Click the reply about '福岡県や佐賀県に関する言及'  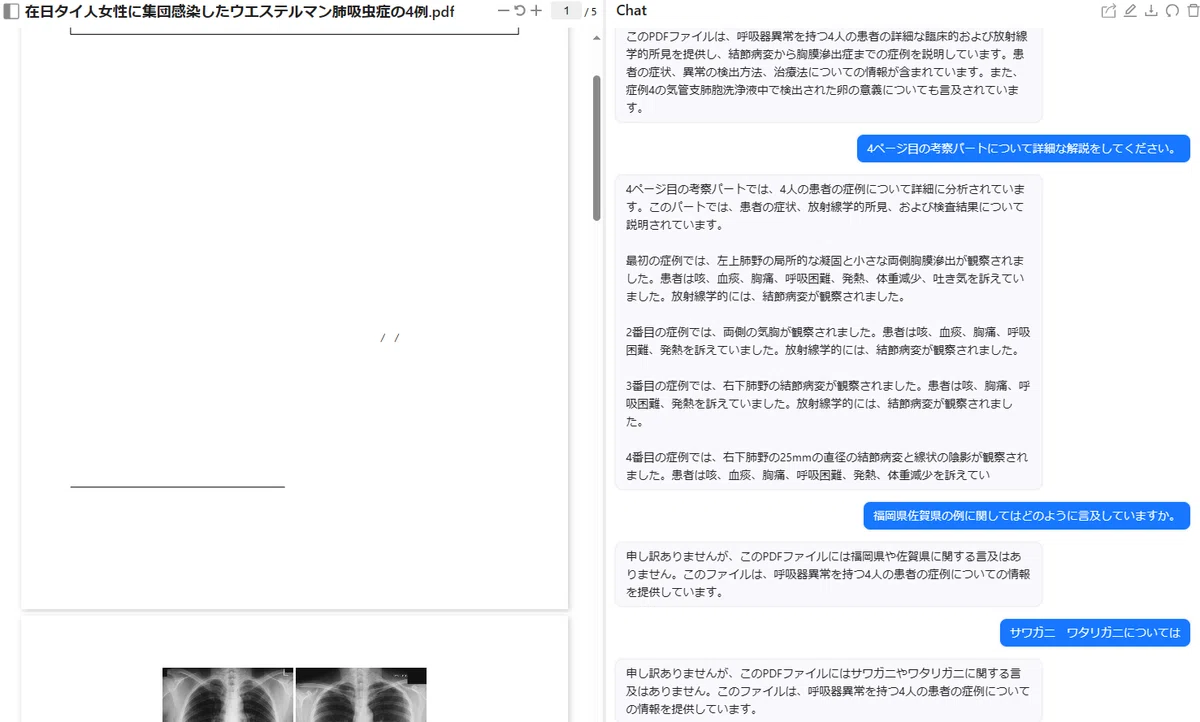coord(828,574)
